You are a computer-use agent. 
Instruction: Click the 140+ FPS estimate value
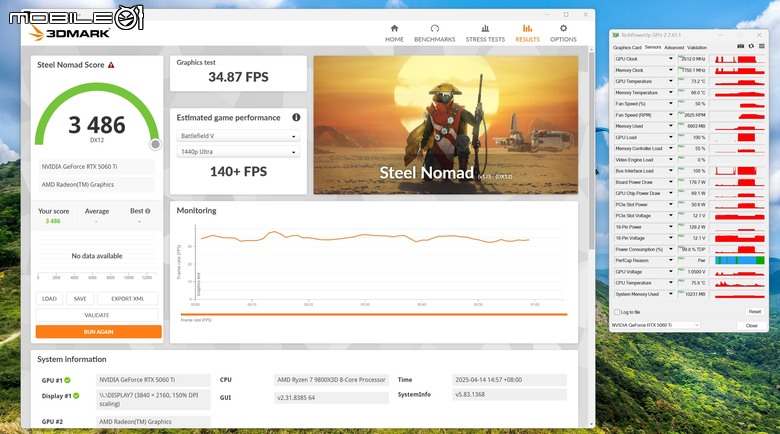(x=238, y=172)
